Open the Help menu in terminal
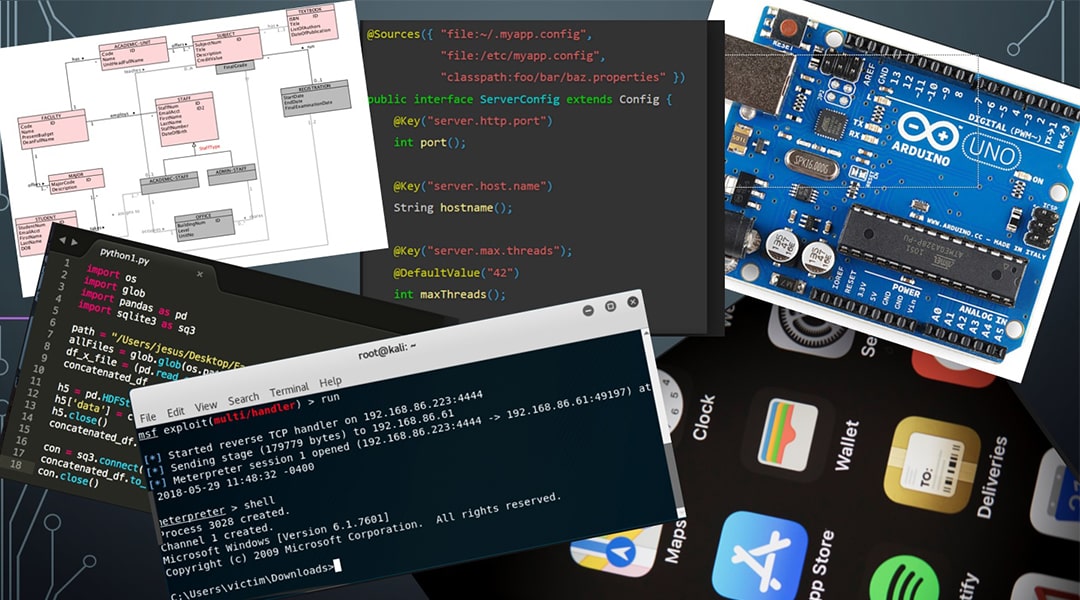Image resolution: width=1080 pixels, height=600 pixels. click(x=330, y=381)
